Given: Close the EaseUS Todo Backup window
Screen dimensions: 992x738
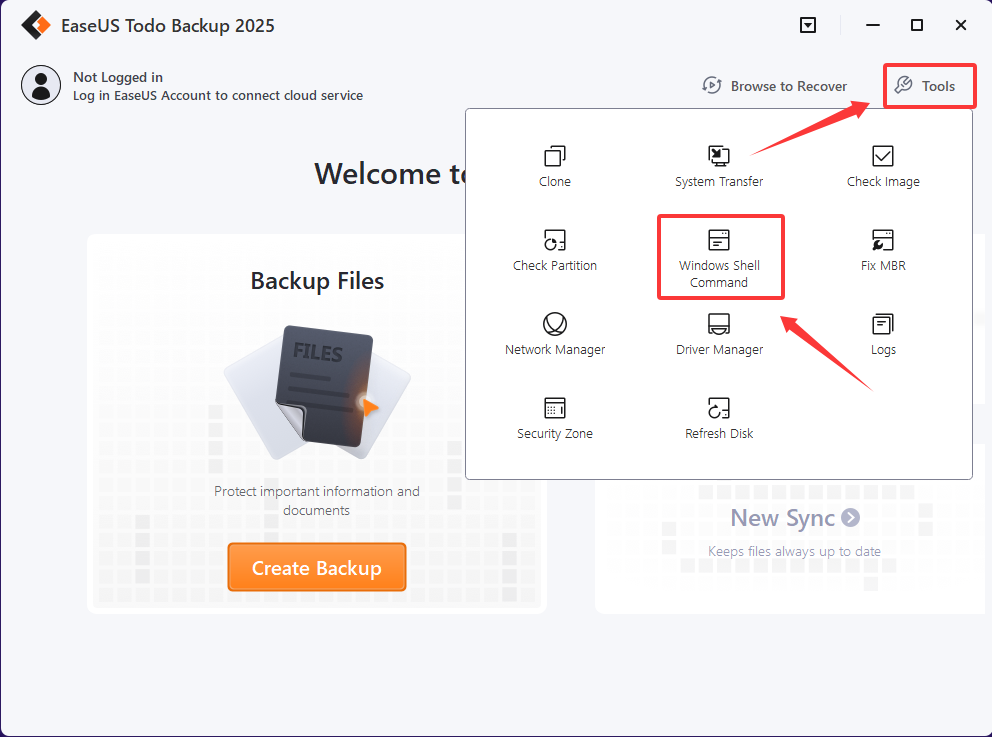Looking at the screenshot, I should click(960, 25).
